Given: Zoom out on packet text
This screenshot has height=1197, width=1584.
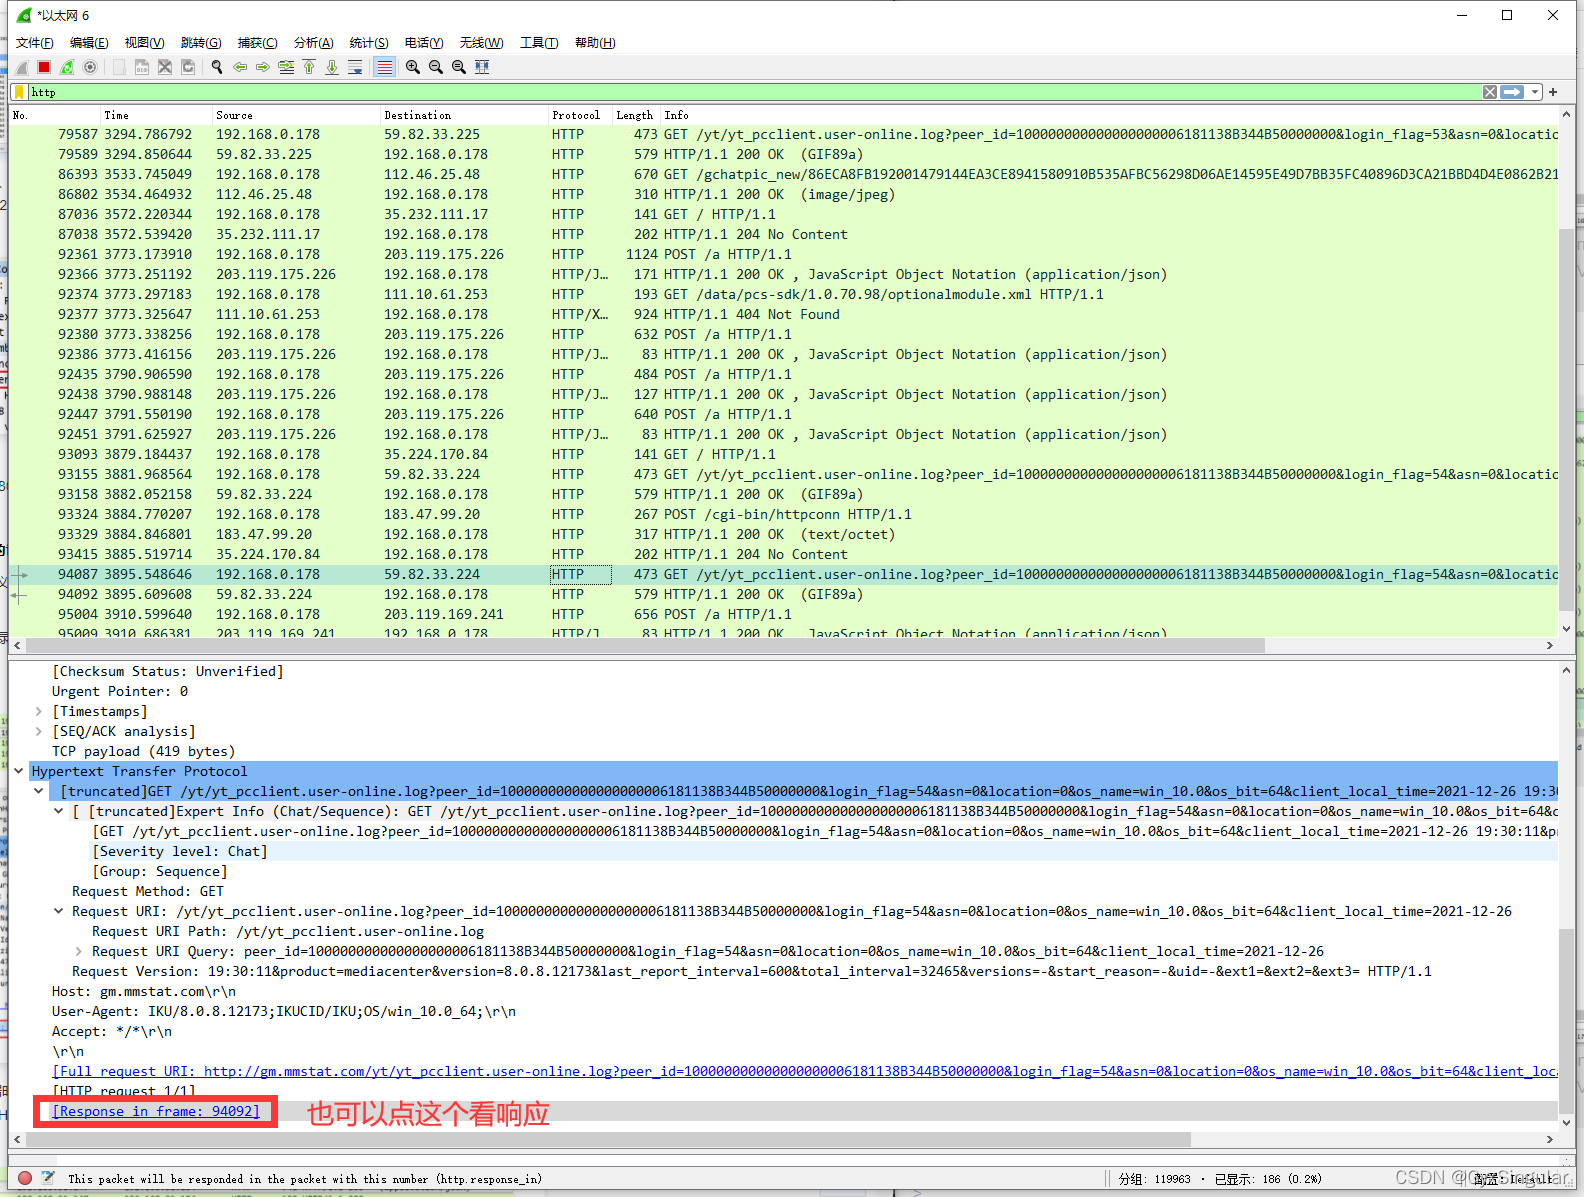Looking at the screenshot, I should point(436,67).
